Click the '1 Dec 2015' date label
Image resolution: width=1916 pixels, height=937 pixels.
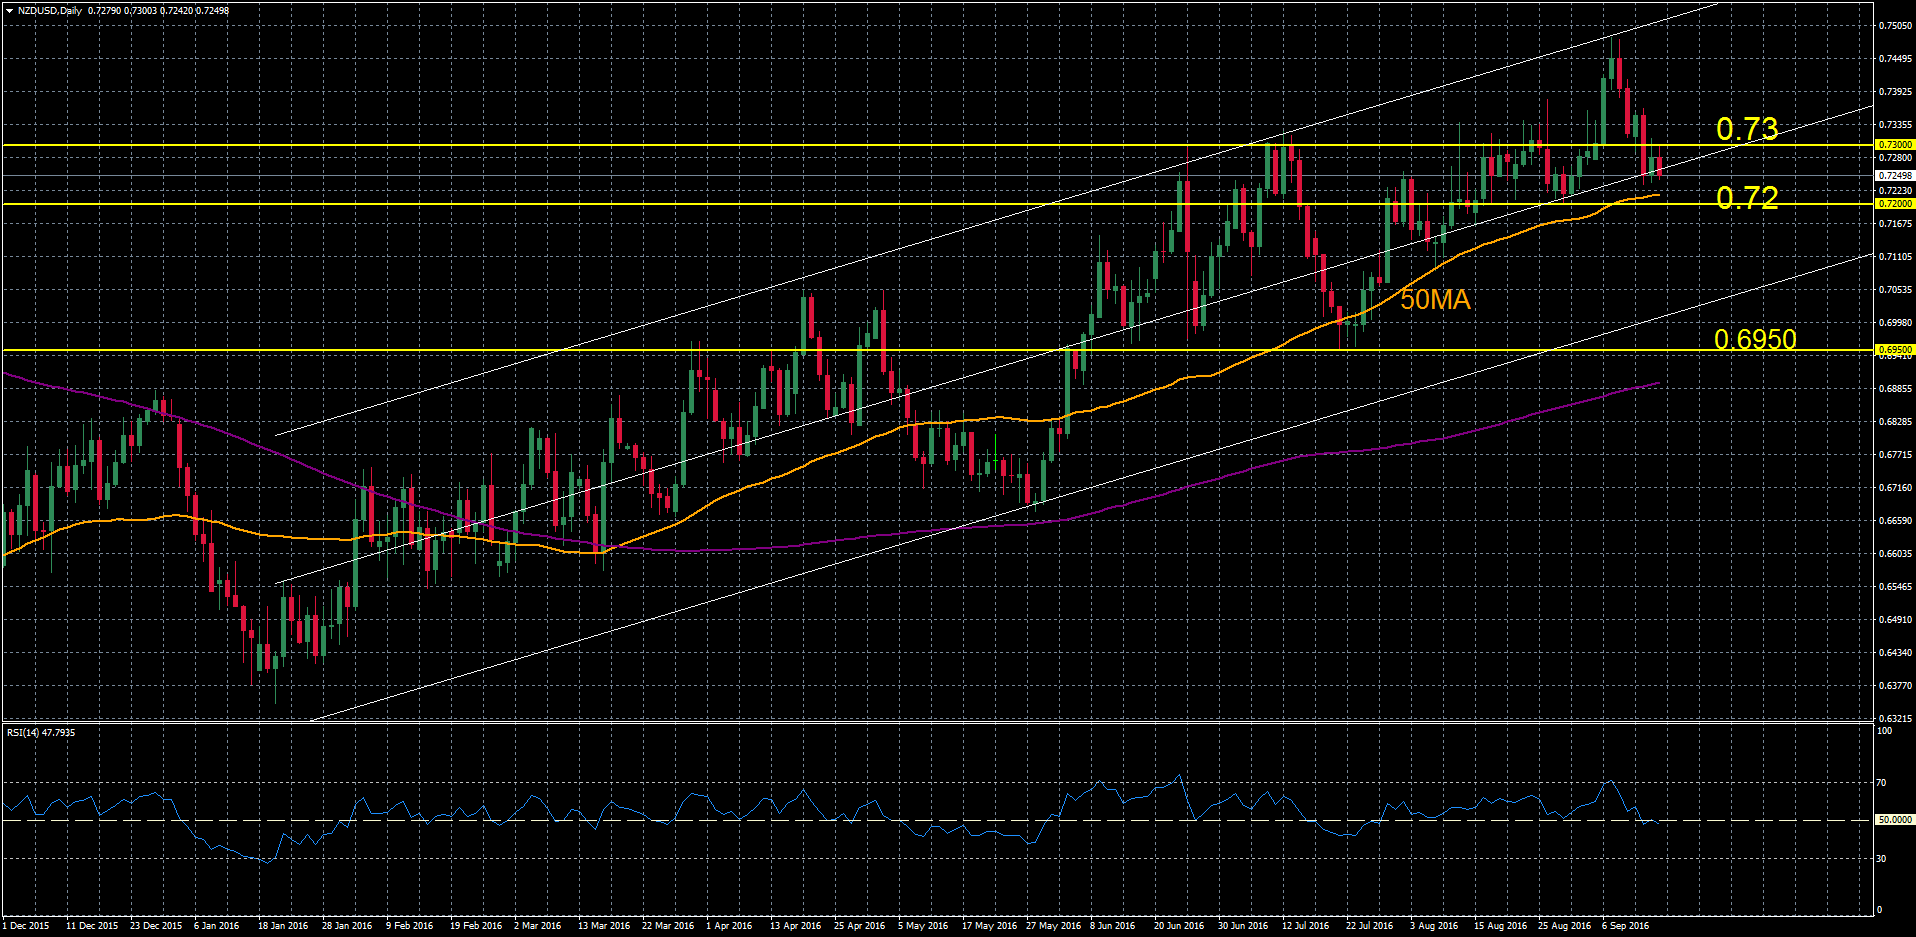point(26,926)
